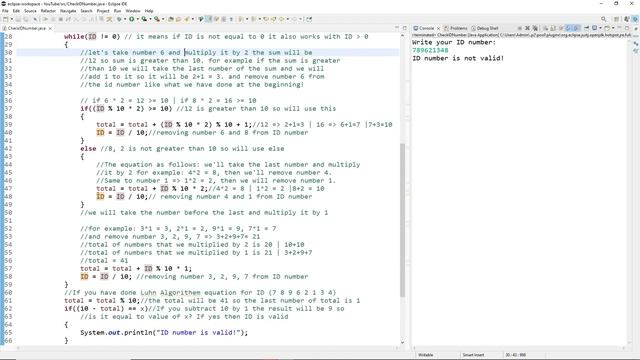The height and width of the screenshot is (360, 640).
Task: Click the Next Annotation icon
Action: 241,19
